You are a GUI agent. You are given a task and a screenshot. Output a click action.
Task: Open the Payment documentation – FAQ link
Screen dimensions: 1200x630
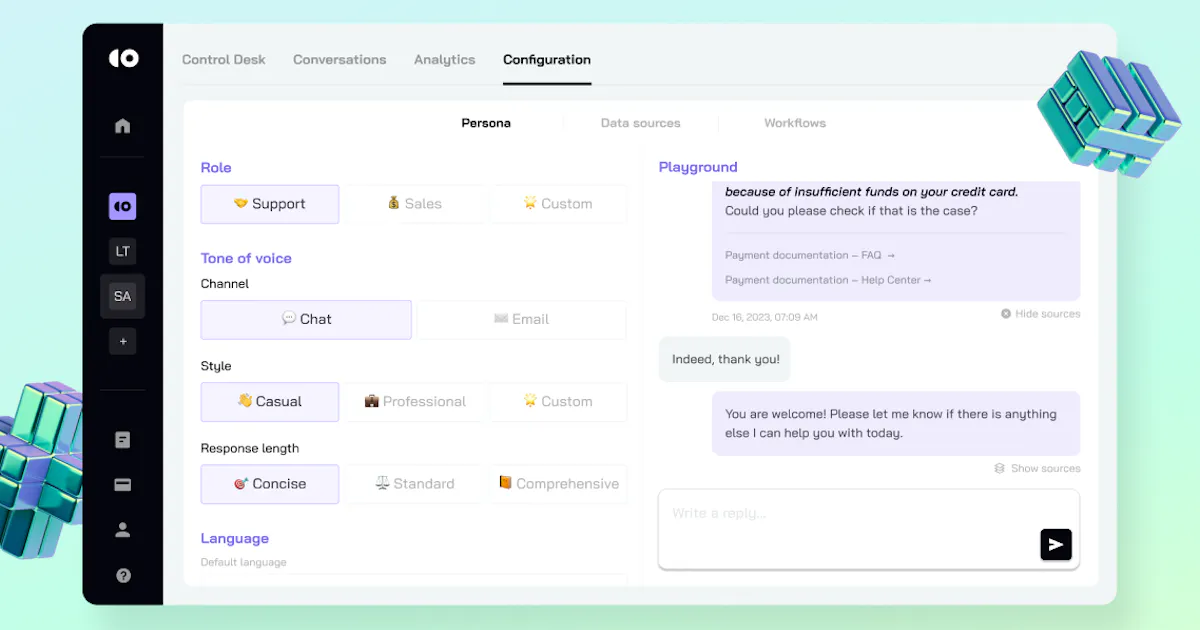tap(810, 255)
